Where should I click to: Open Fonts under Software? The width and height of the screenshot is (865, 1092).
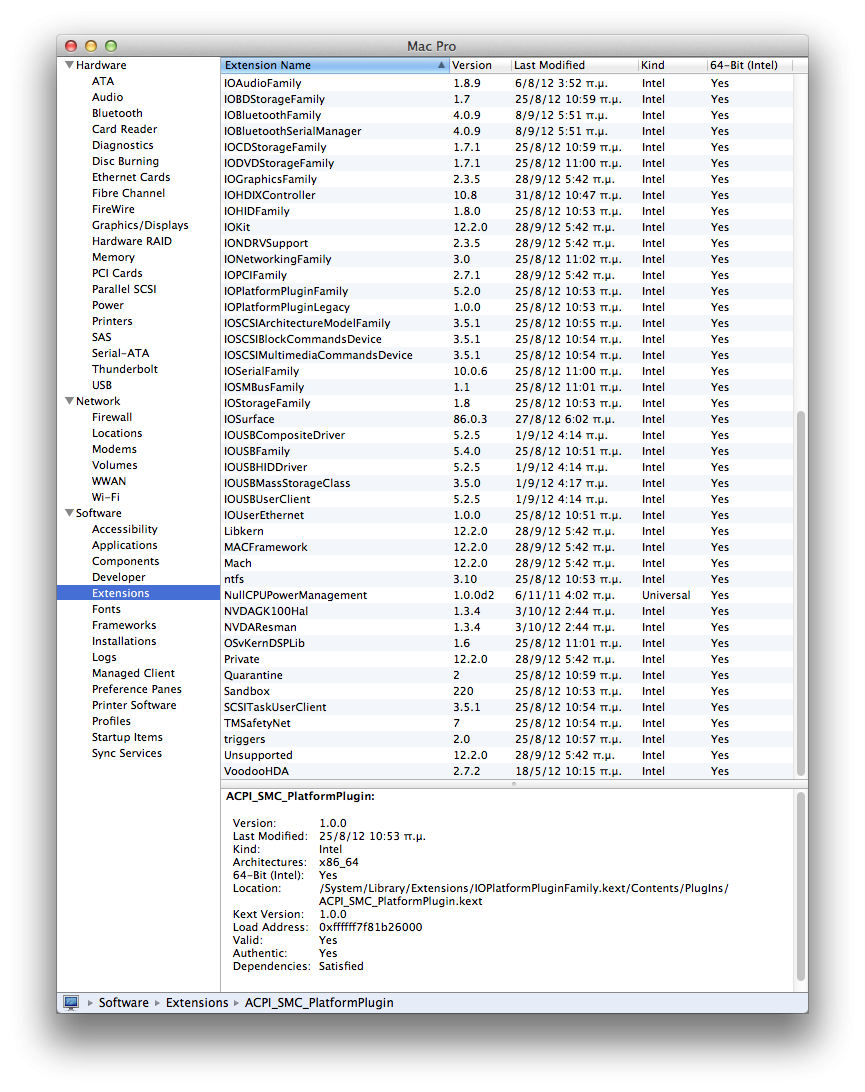point(107,609)
